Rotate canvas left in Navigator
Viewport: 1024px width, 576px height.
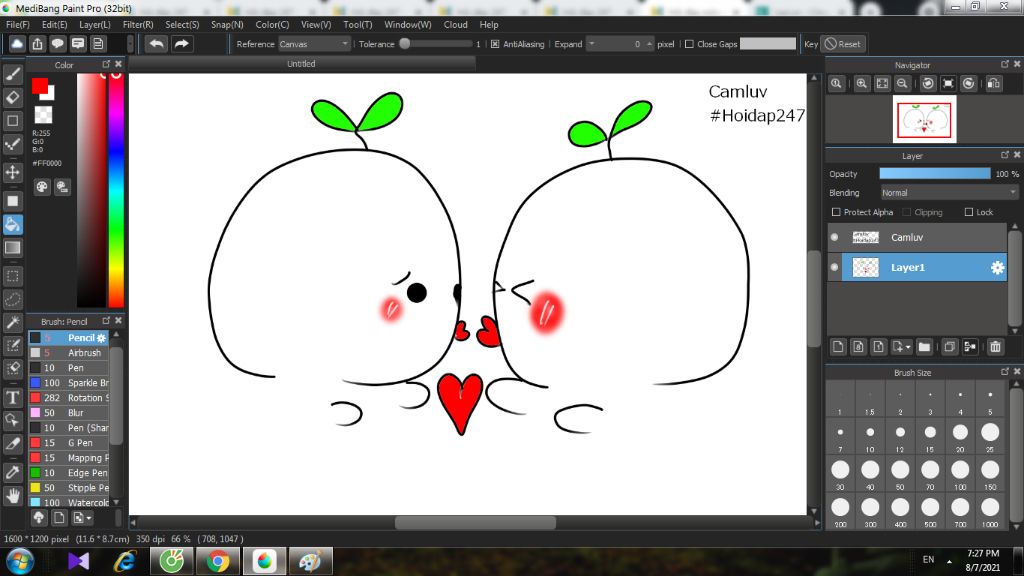[x=928, y=84]
